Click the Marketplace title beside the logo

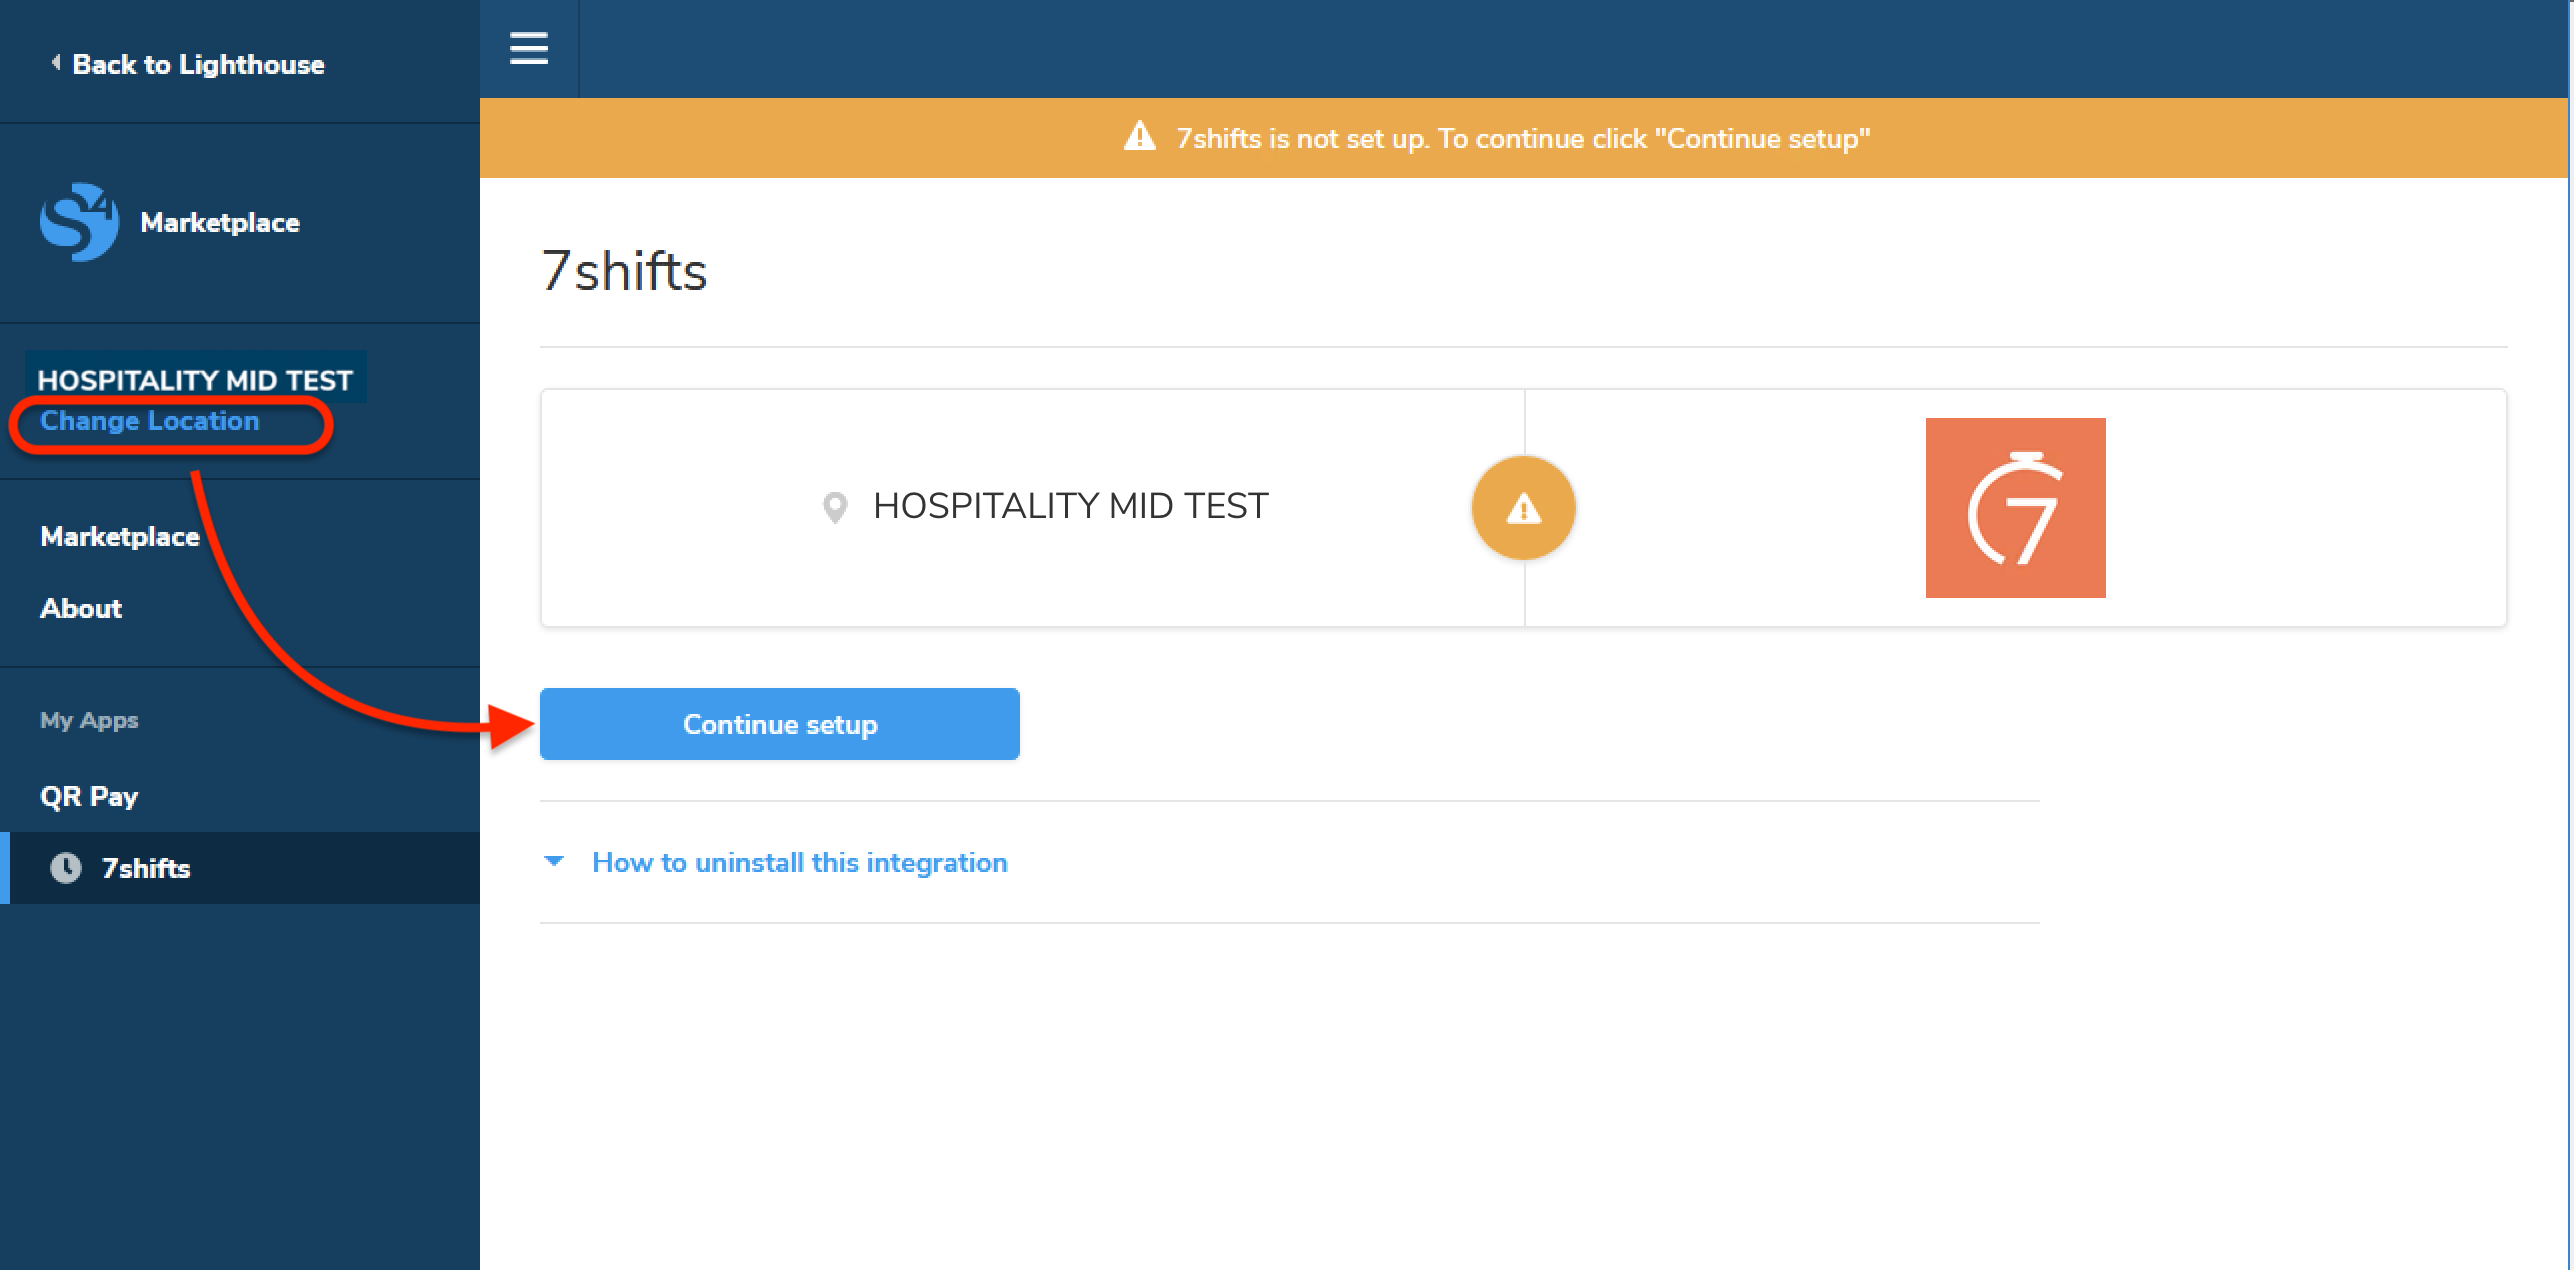point(220,222)
